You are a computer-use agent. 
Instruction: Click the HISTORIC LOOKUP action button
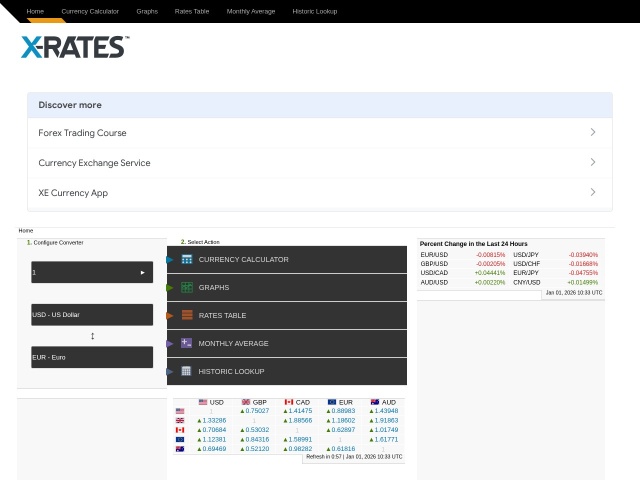pos(287,371)
